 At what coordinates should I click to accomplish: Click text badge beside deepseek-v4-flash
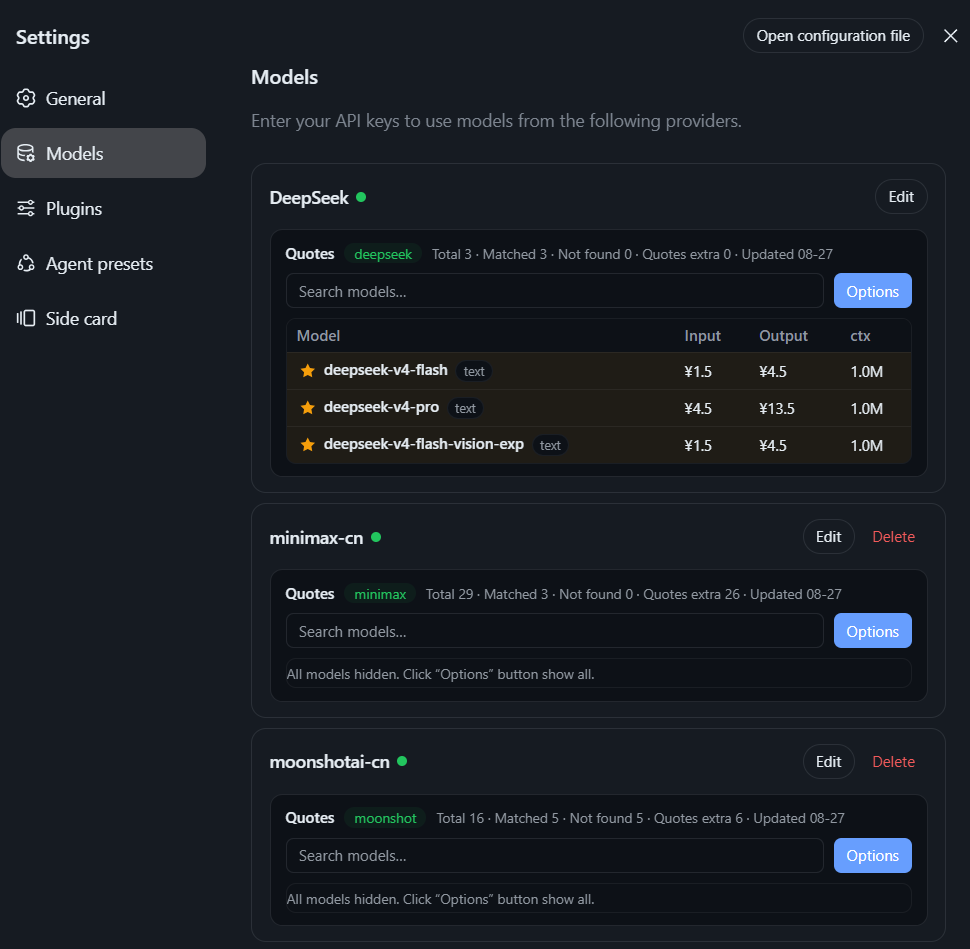474,371
